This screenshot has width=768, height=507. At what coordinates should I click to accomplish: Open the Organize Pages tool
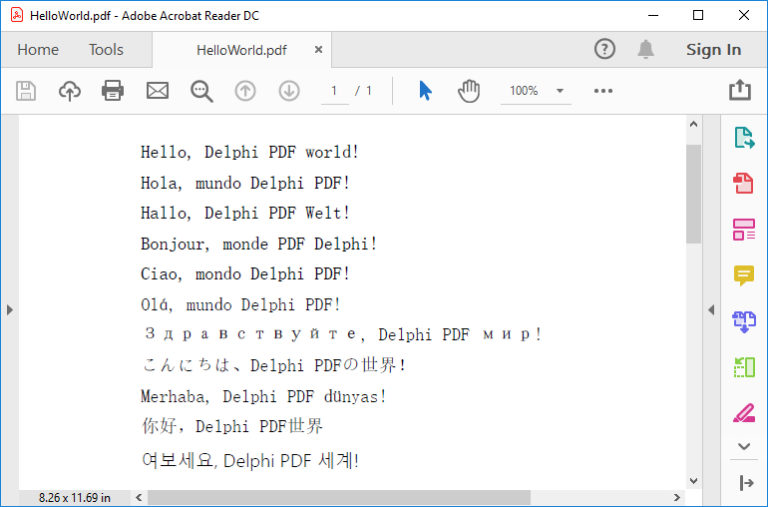744,367
